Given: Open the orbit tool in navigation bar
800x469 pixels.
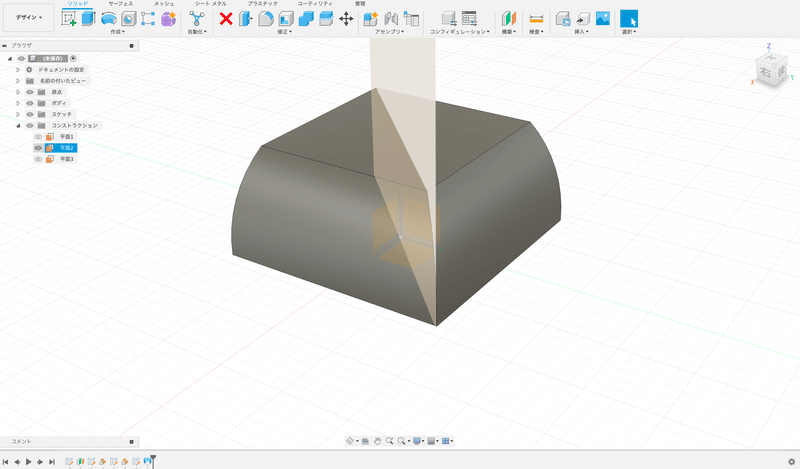Looking at the screenshot, I should (x=350, y=441).
